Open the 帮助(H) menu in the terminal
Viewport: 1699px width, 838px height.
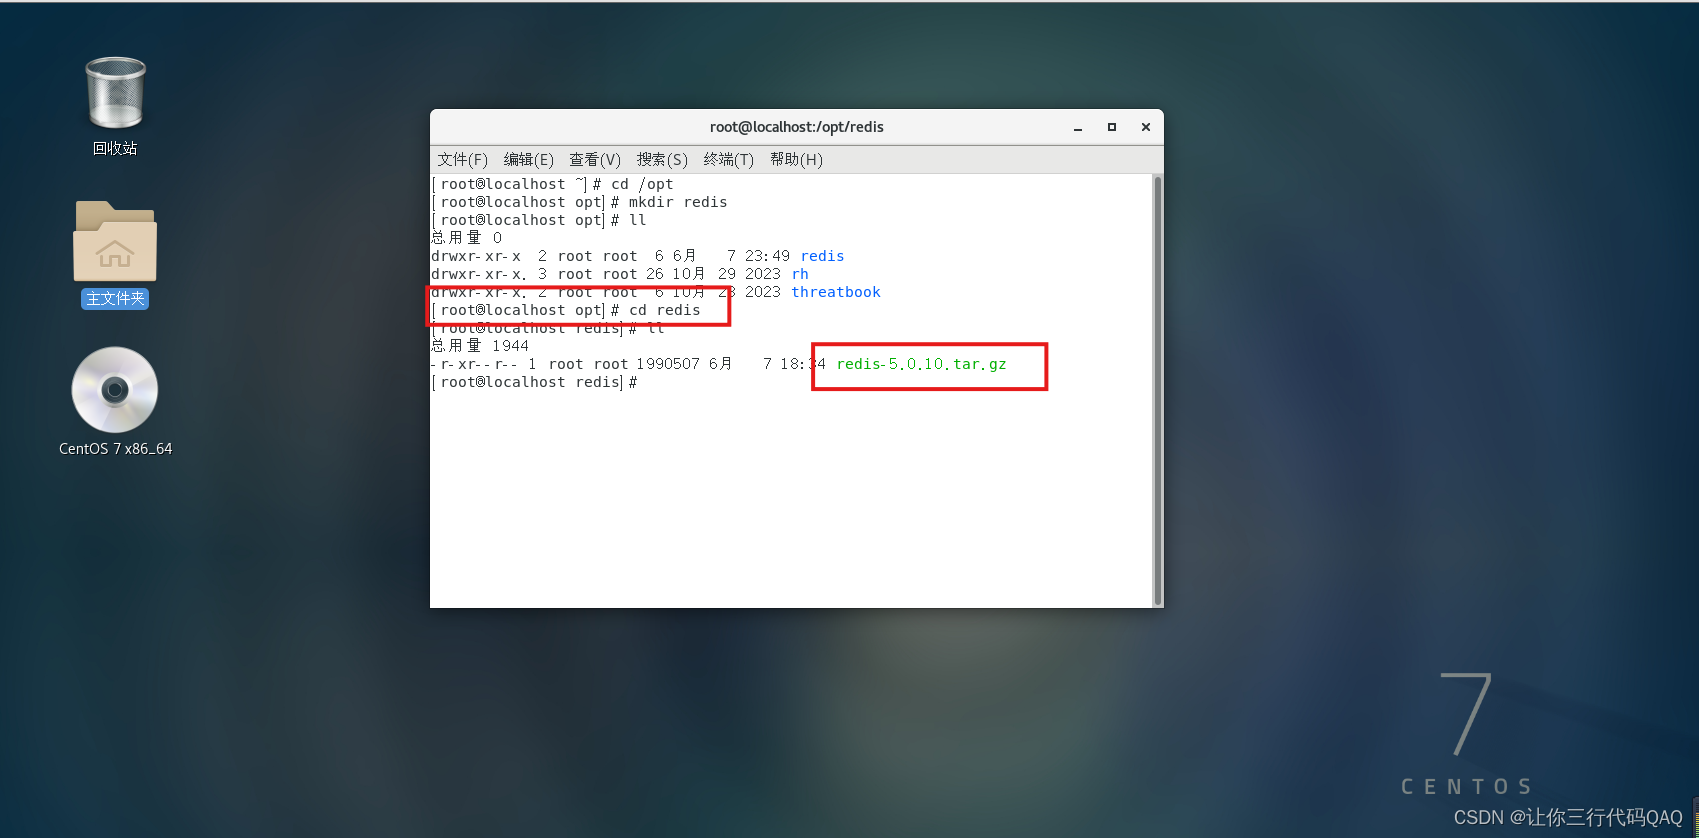(796, 160)
